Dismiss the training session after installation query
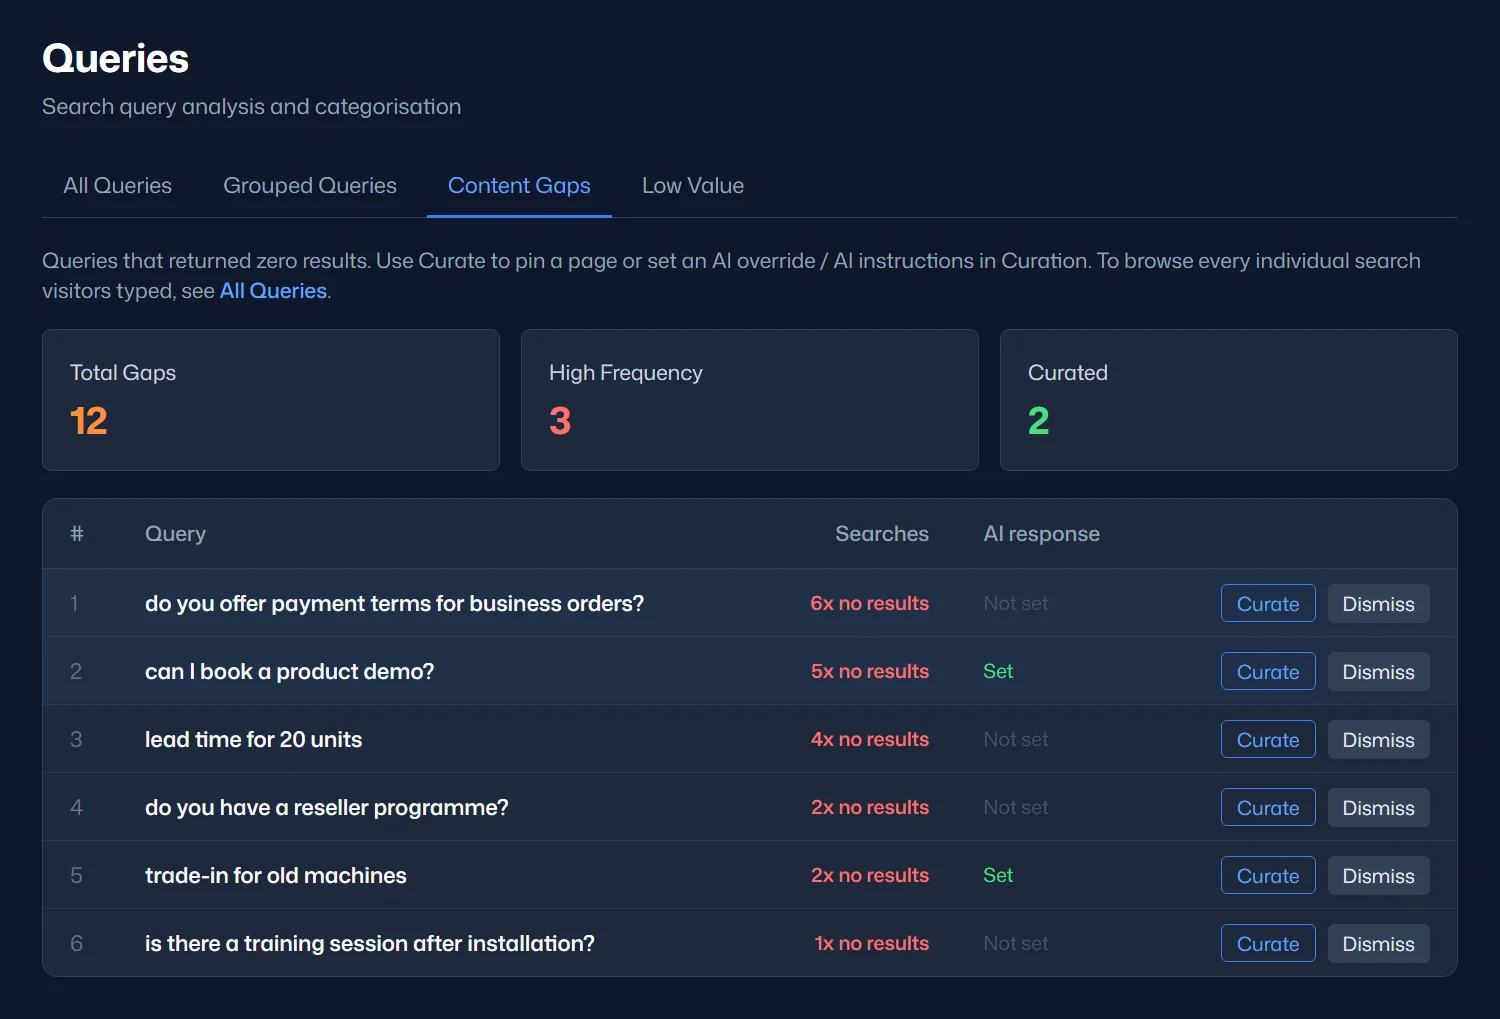This screenshot has width=1500, height=1019. [1378, 943]
